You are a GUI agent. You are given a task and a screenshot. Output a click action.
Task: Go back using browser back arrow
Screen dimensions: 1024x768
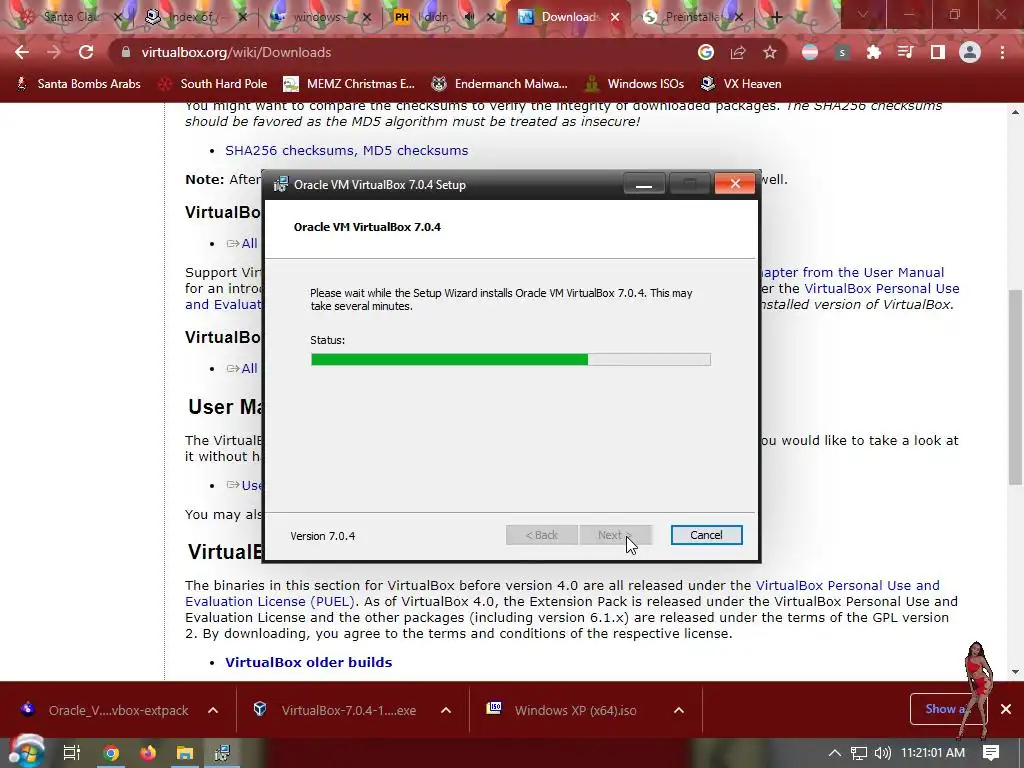22,52
